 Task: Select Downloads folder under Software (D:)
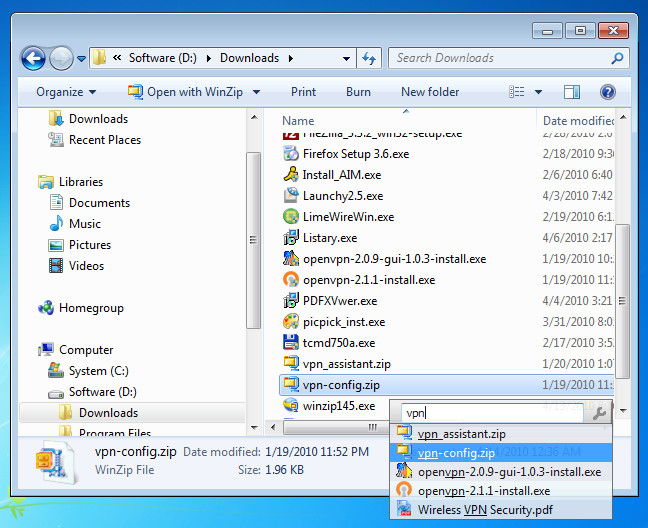(x=132, y=413)
